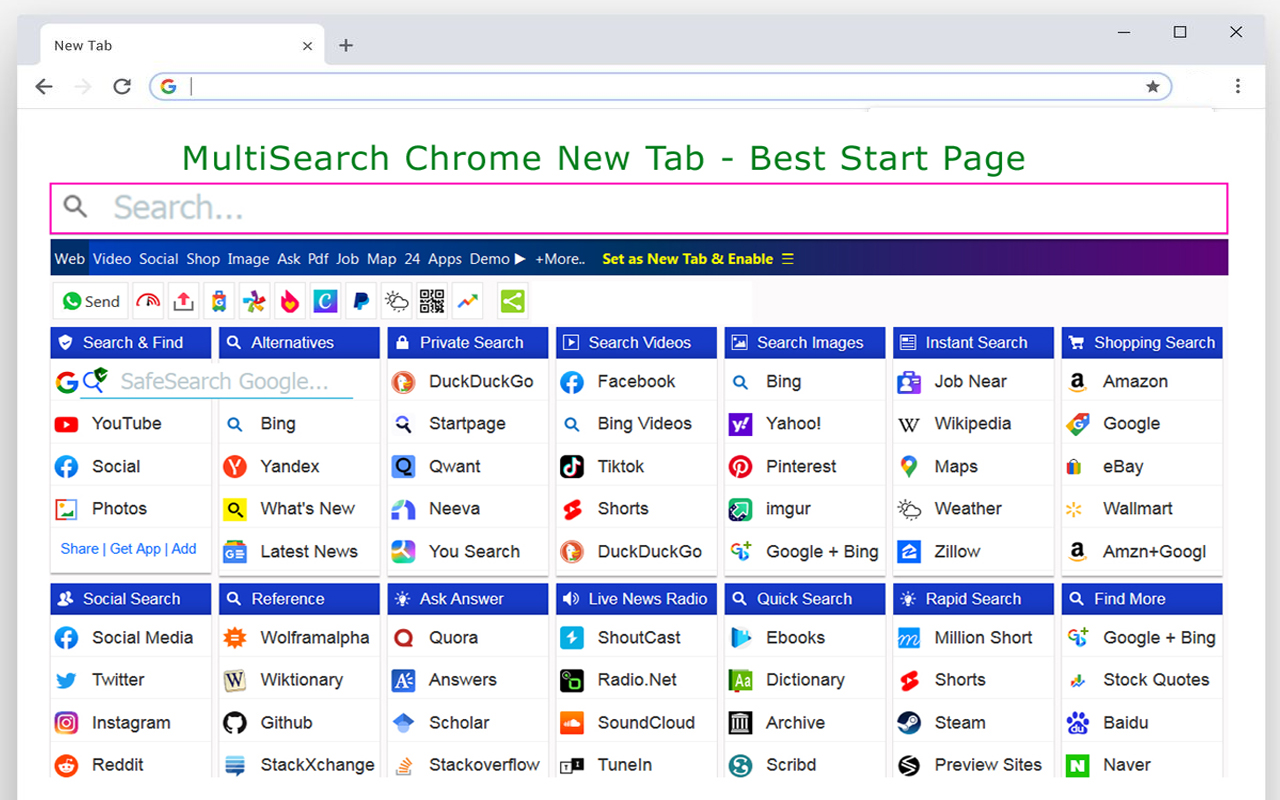Click the trending chart arrow icon
This screenshot has height=800, width=1280.
tap(467, 301)
